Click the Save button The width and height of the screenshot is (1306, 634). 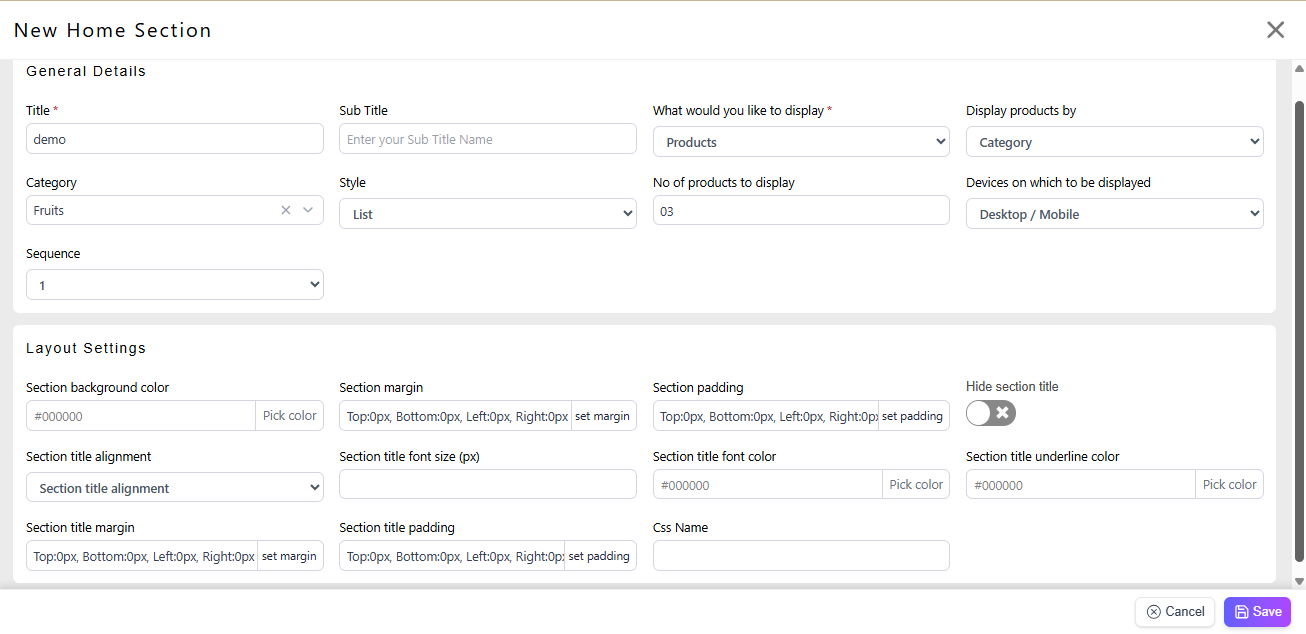[1257, 612]
